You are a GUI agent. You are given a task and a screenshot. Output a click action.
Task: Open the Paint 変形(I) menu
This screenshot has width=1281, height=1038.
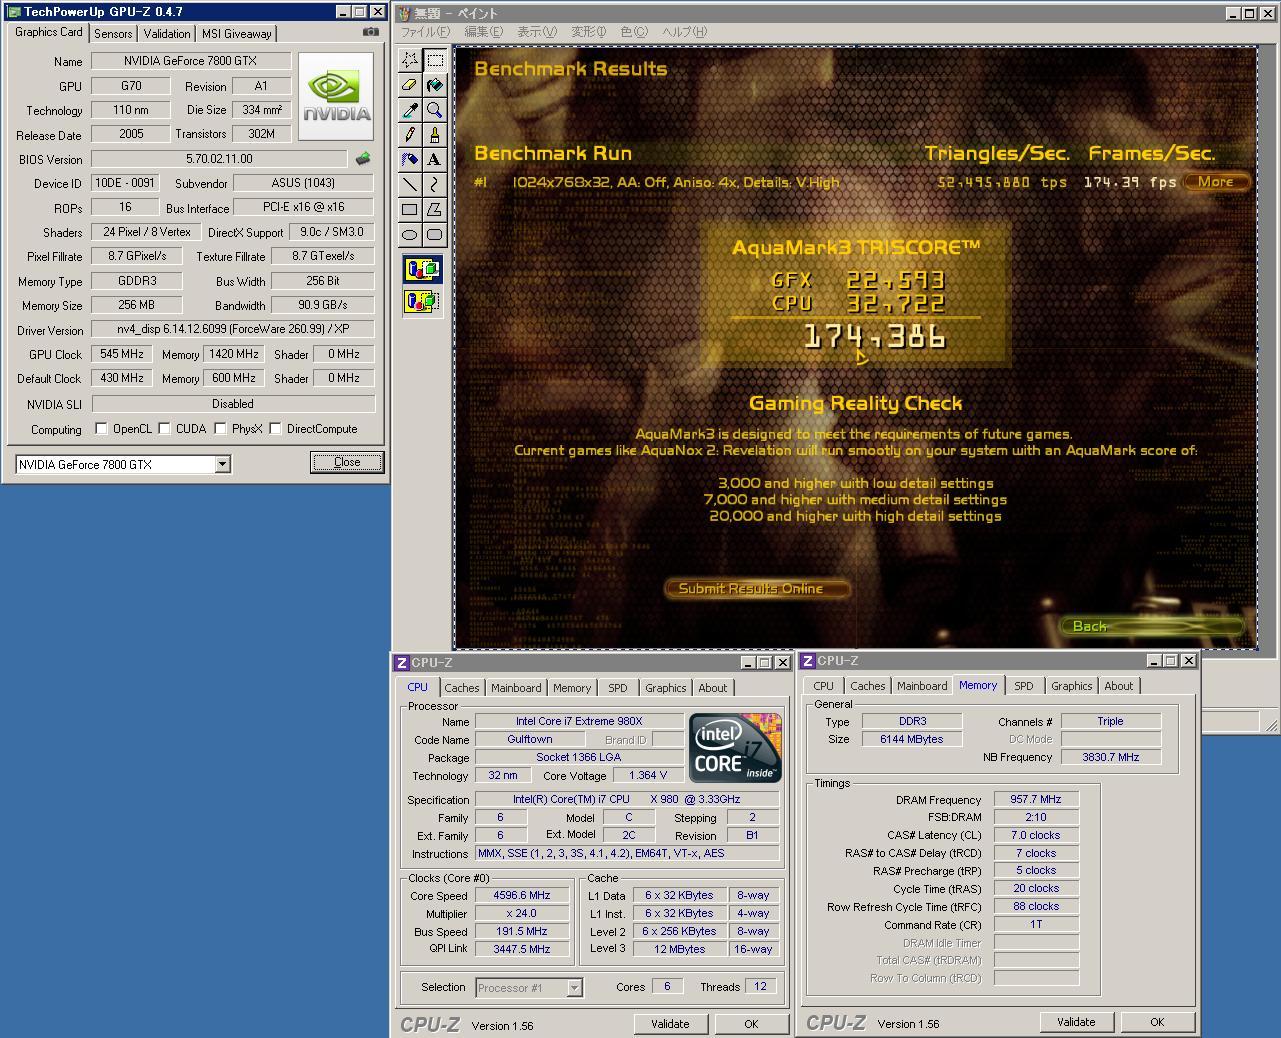point(589,32)
